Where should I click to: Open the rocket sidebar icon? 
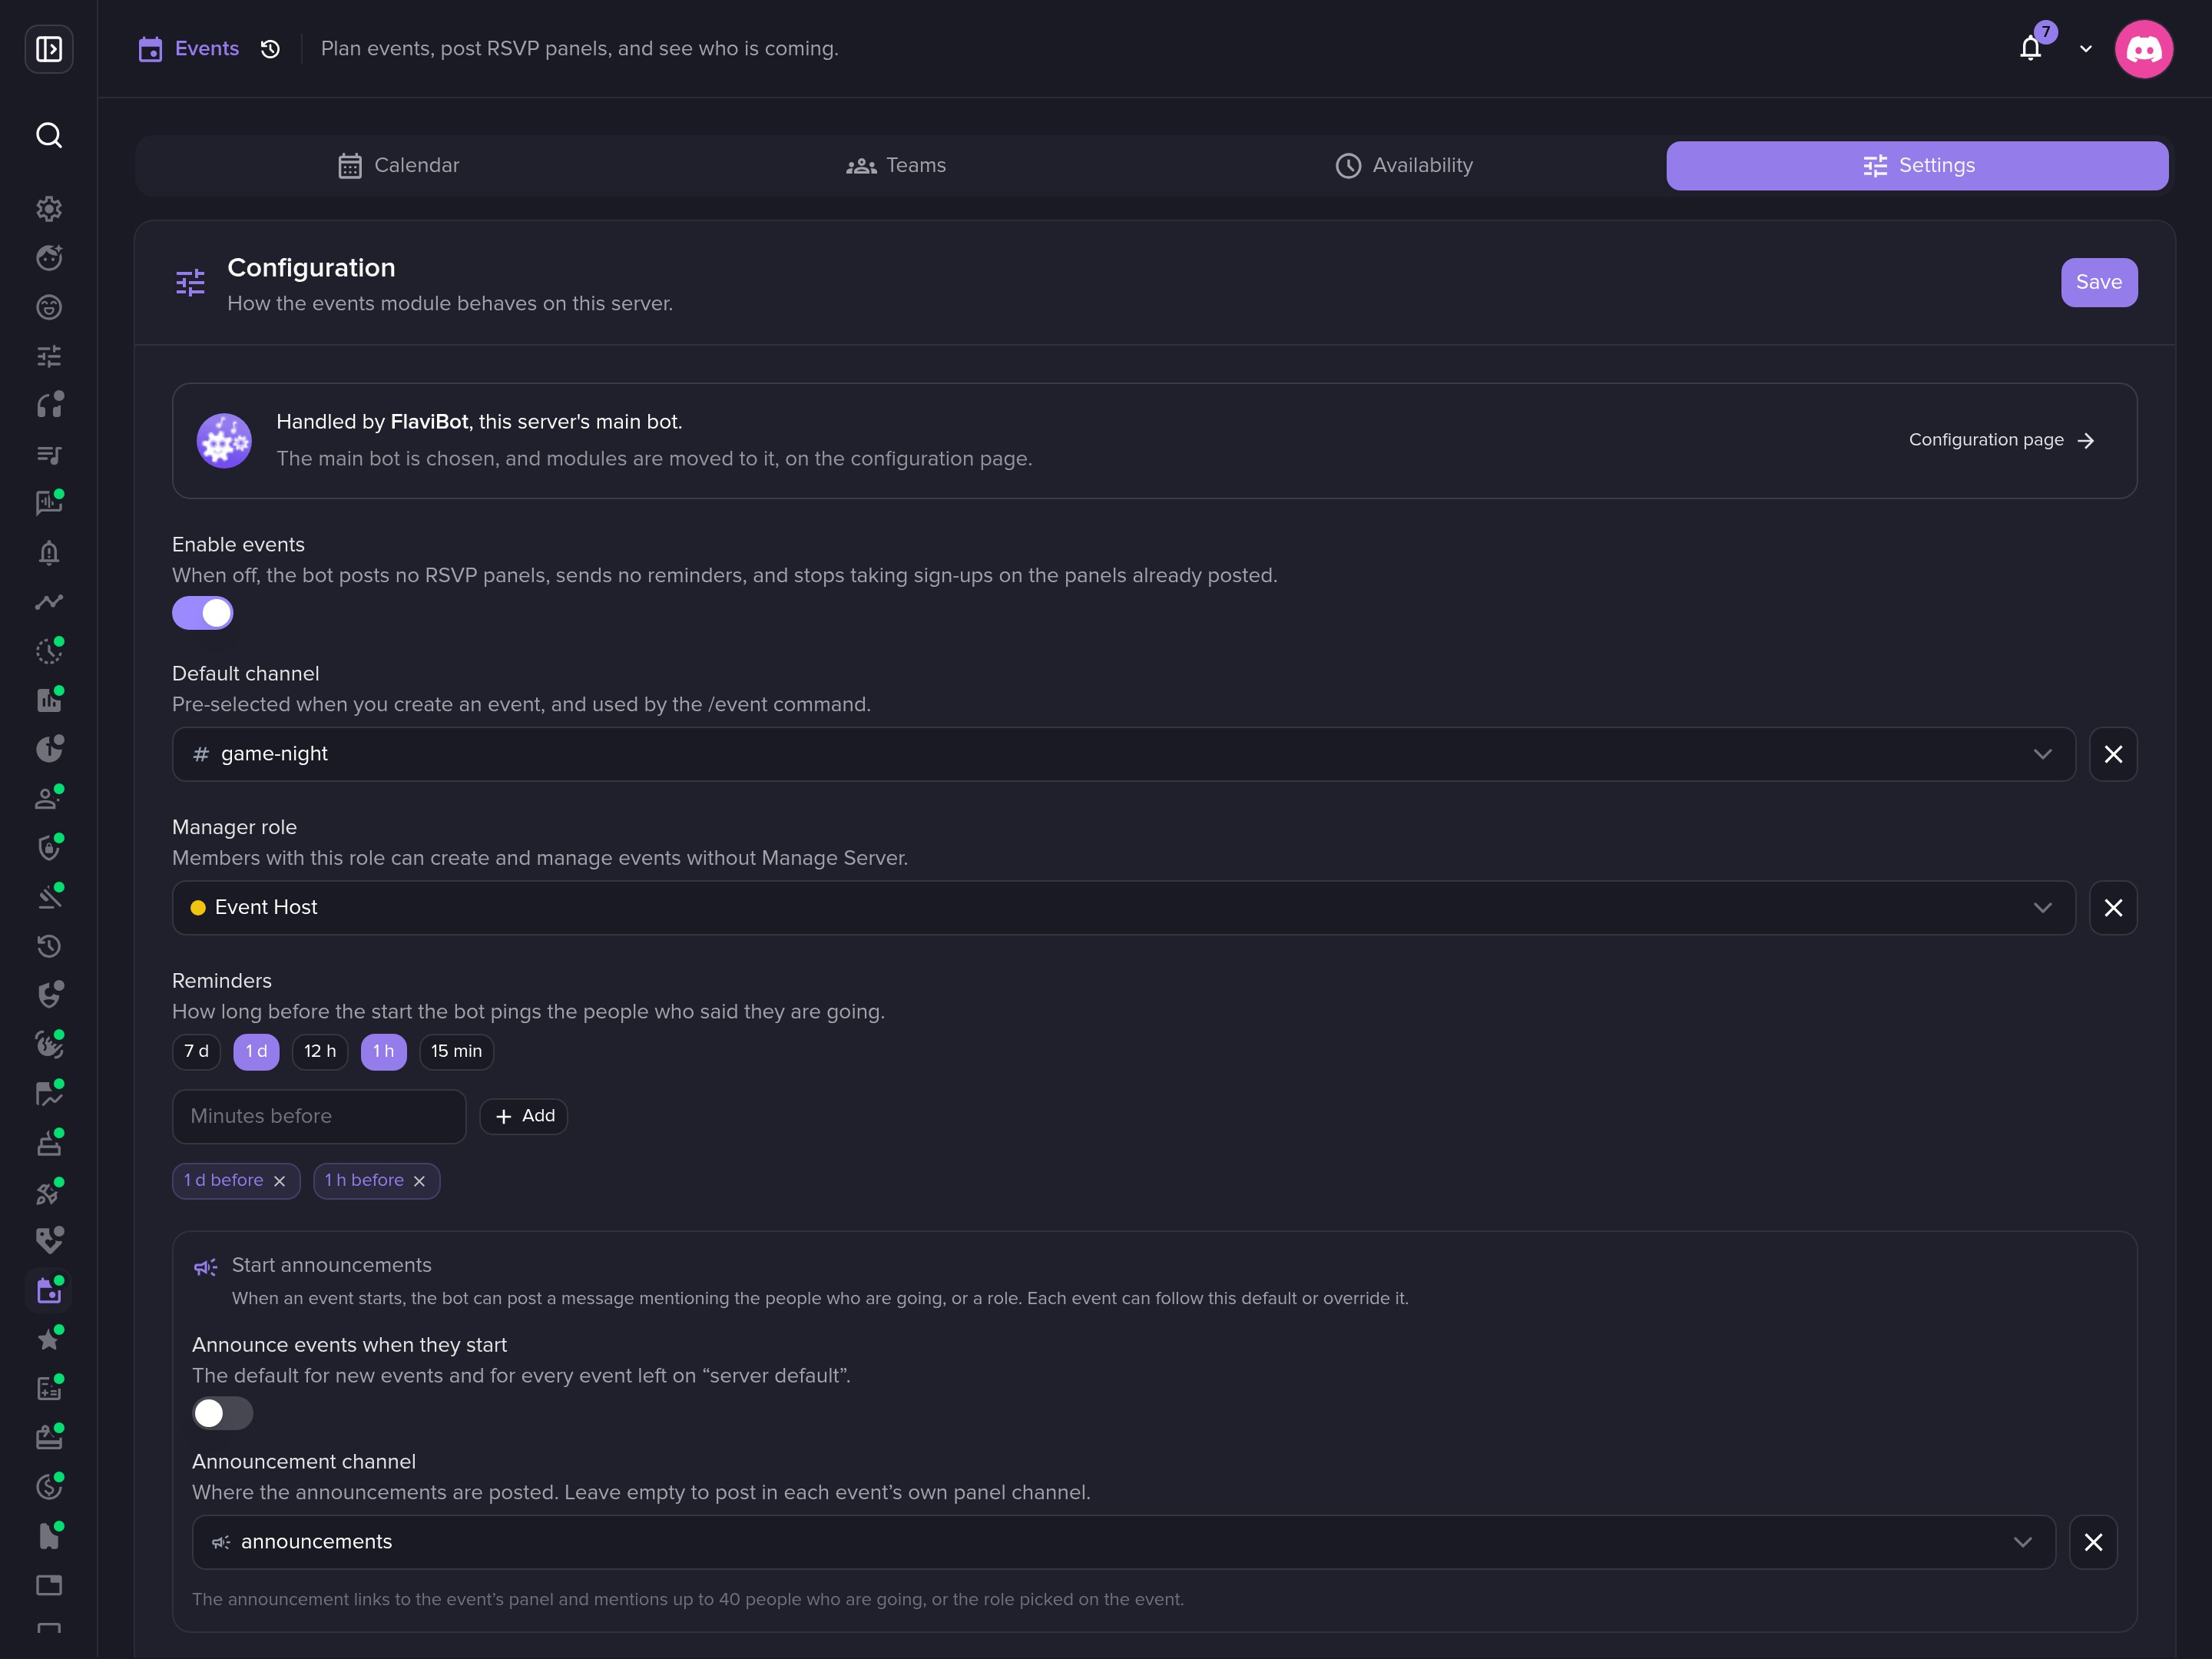pyautogui.click(x=49, y=1192)
